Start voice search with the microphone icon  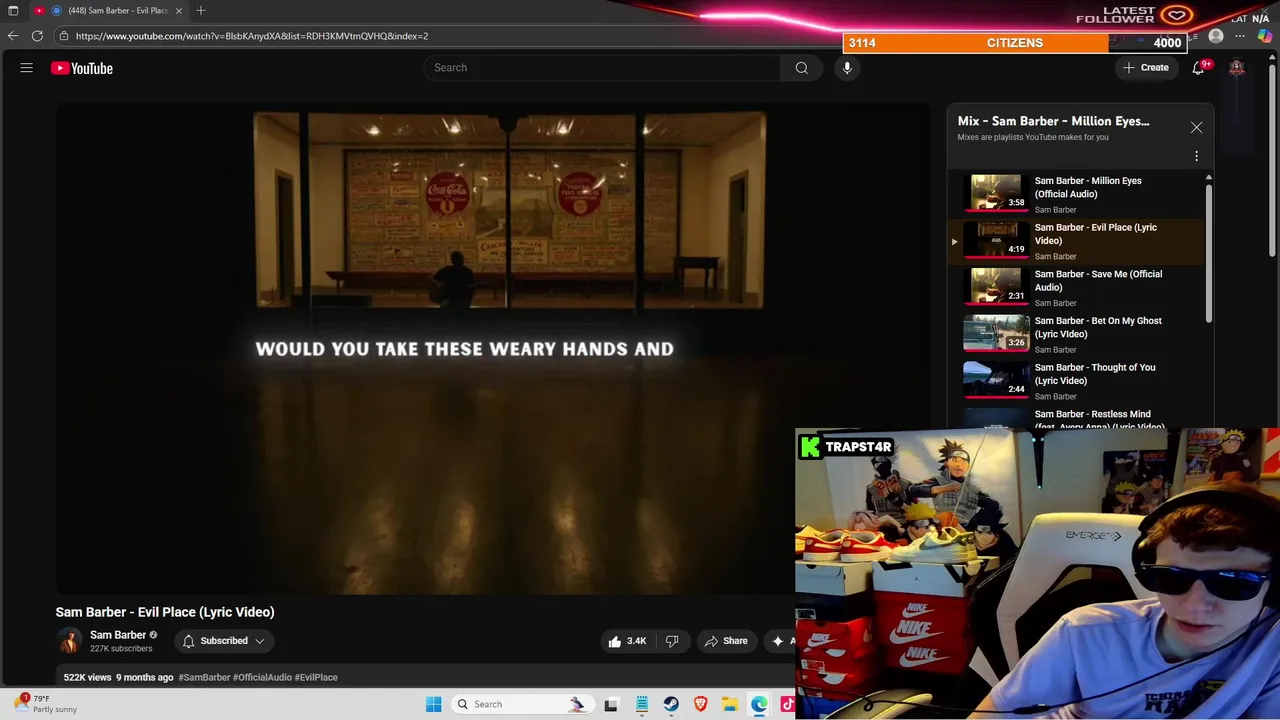pos(847,68)
